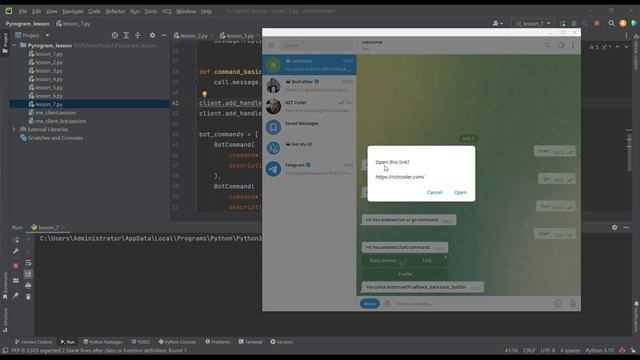
Task: Open the VCS menu
Action: [167, 11]
